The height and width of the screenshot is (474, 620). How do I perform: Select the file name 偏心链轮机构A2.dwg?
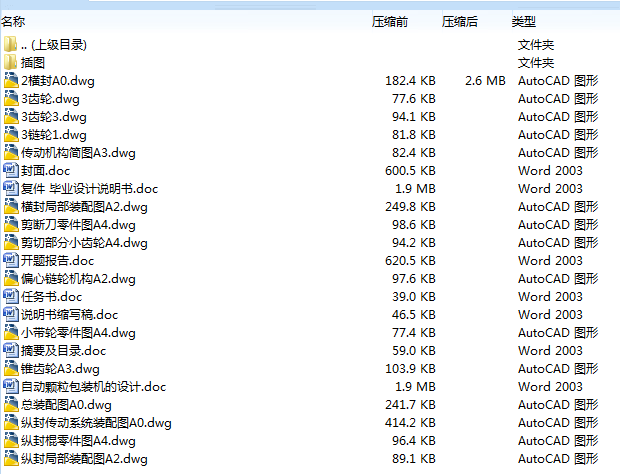pyautogui.click(x=78, y=279)
